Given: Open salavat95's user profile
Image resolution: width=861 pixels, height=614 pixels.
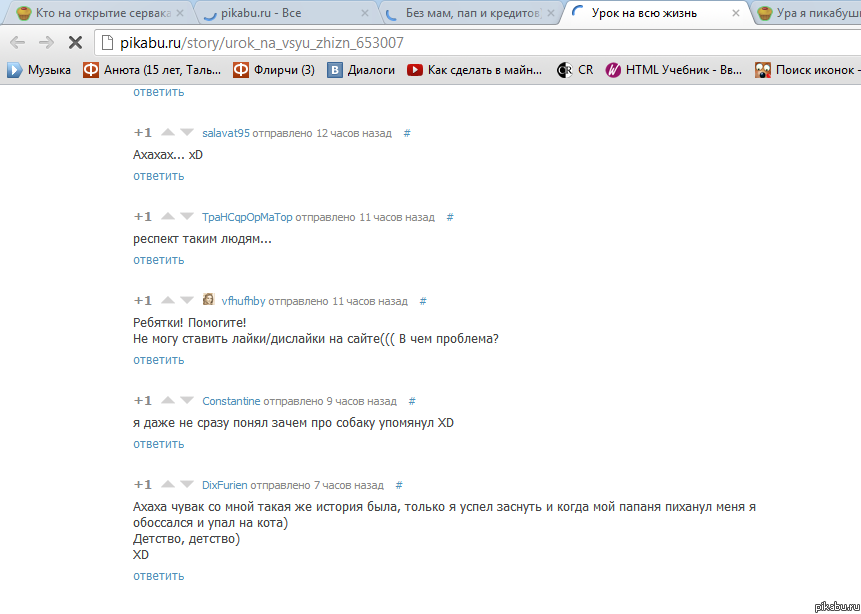Looking at the screenshot, I should [x=226, y=133].
